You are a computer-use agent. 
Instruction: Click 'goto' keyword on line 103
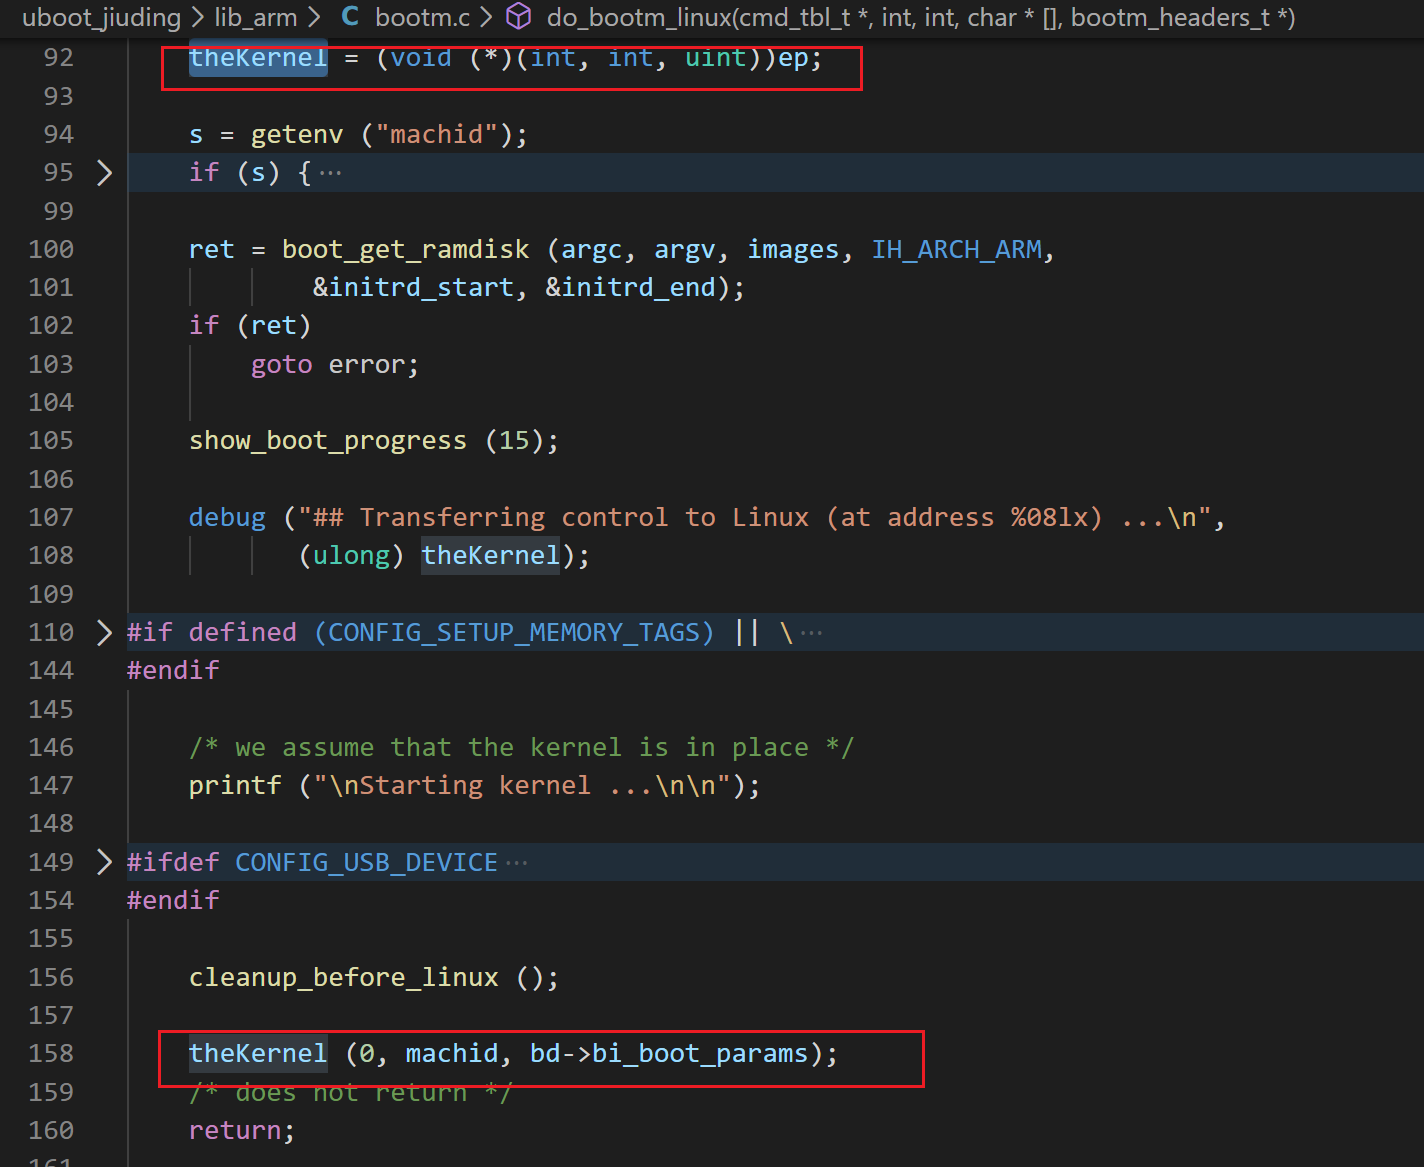(x=282, y=364)
